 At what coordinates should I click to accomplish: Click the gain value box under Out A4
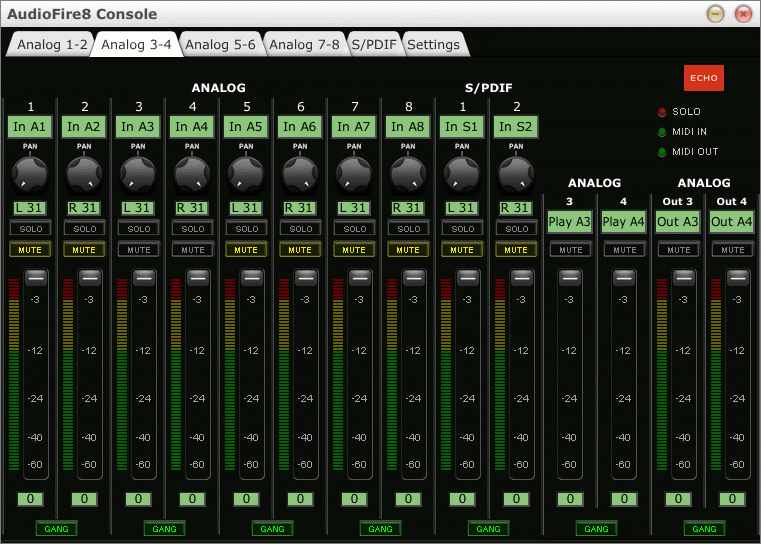[x=732, y=499]
